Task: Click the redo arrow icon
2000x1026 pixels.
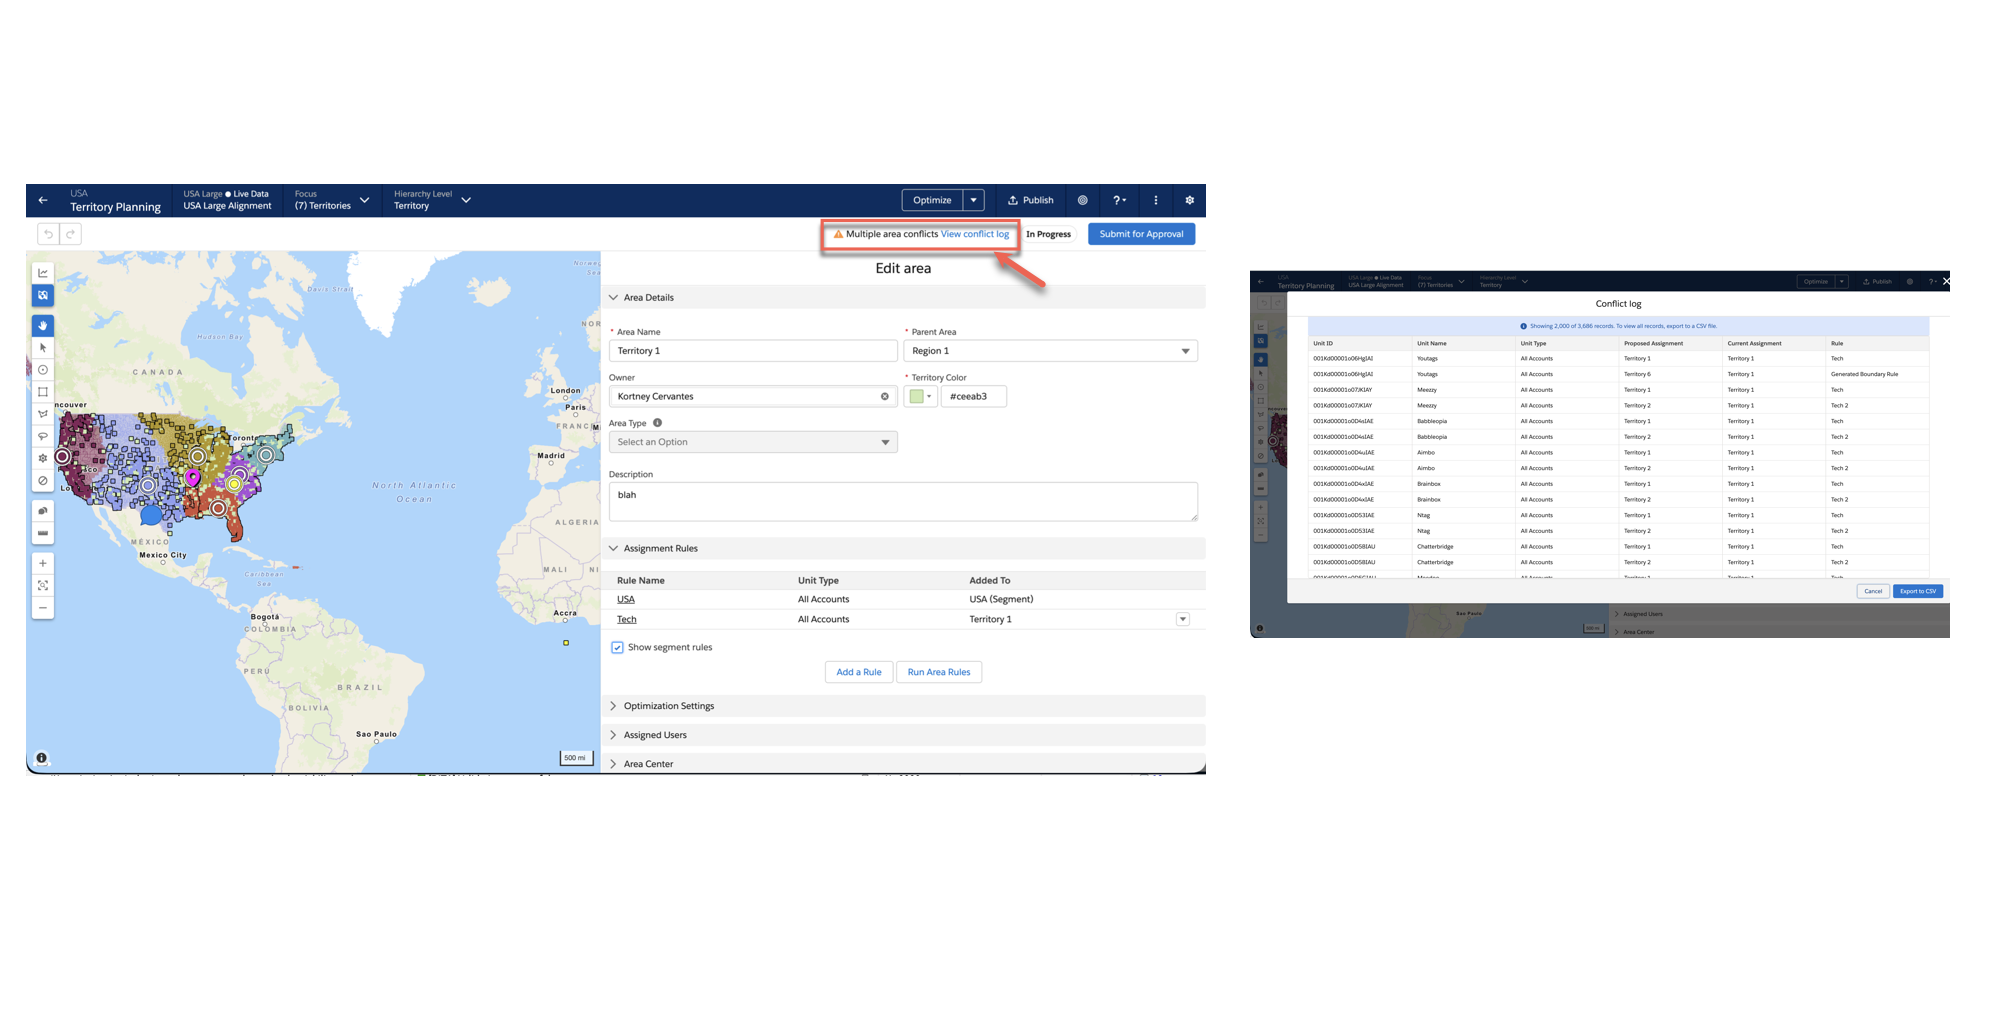Action: coord(70,234)
